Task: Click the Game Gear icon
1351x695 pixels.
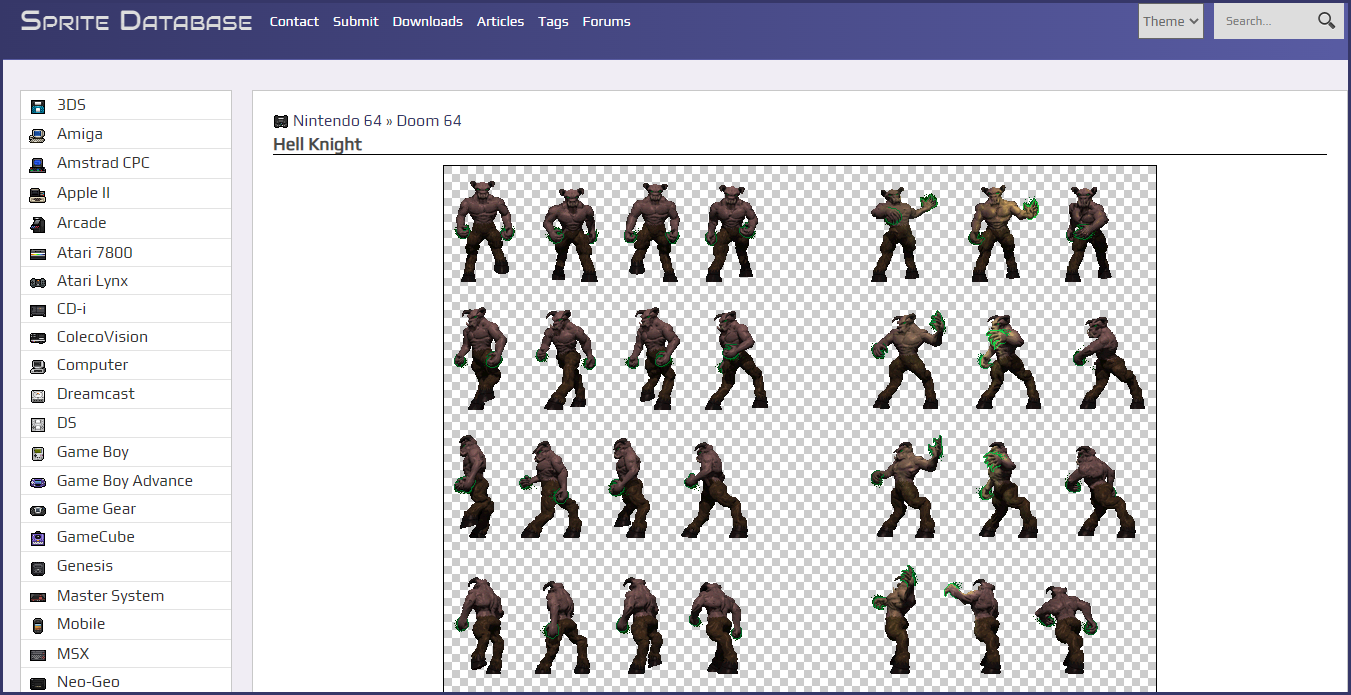Action: (38, 510)
